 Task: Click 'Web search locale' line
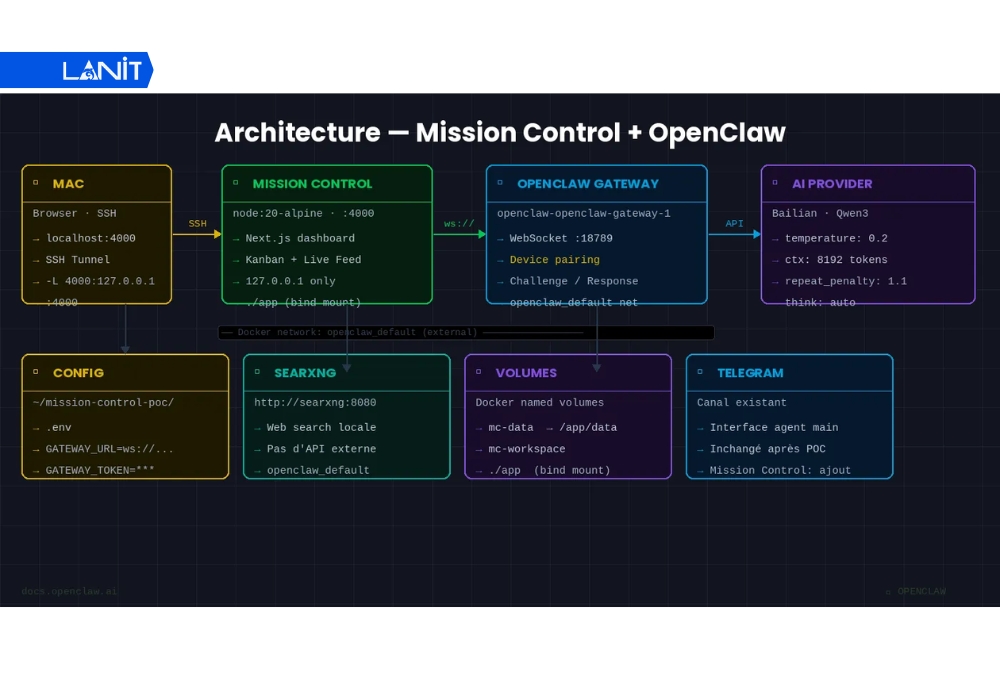[321, 428]
